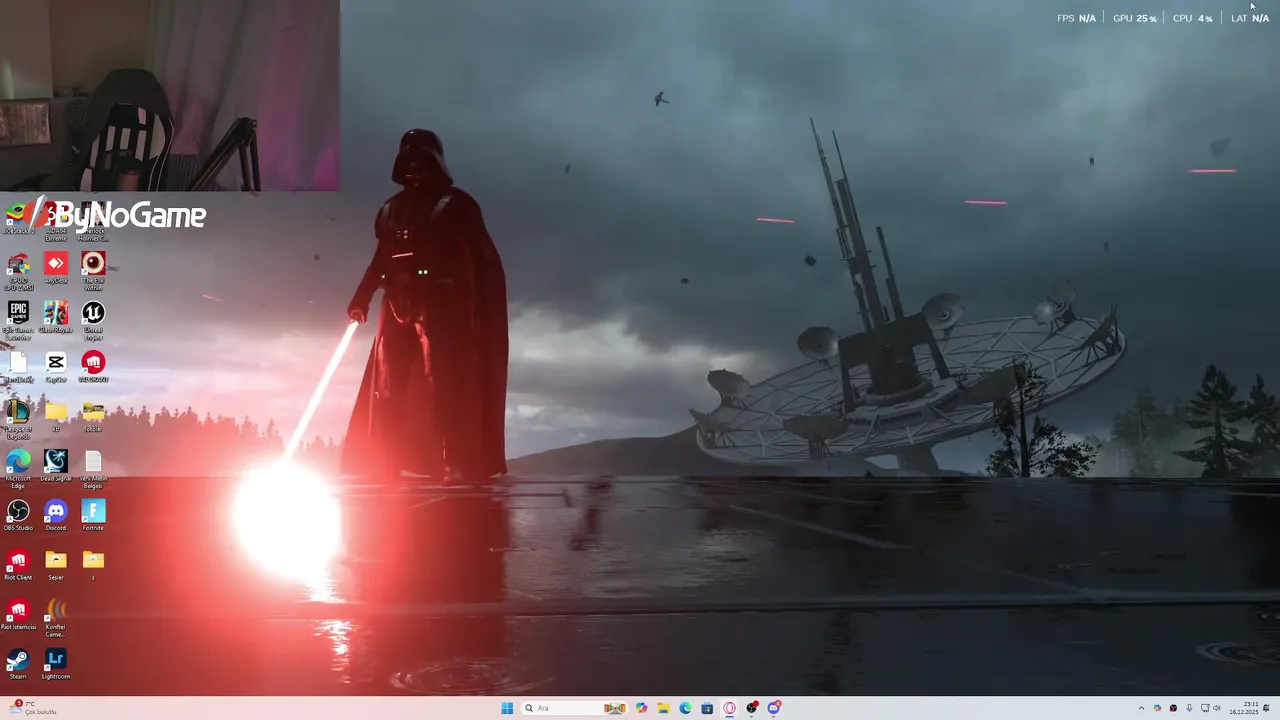Image resolution: width=1280 pixels, height=720 pixels.
Task: Select the AnyDesk desktop icon
Action: (x=56, y=268)
